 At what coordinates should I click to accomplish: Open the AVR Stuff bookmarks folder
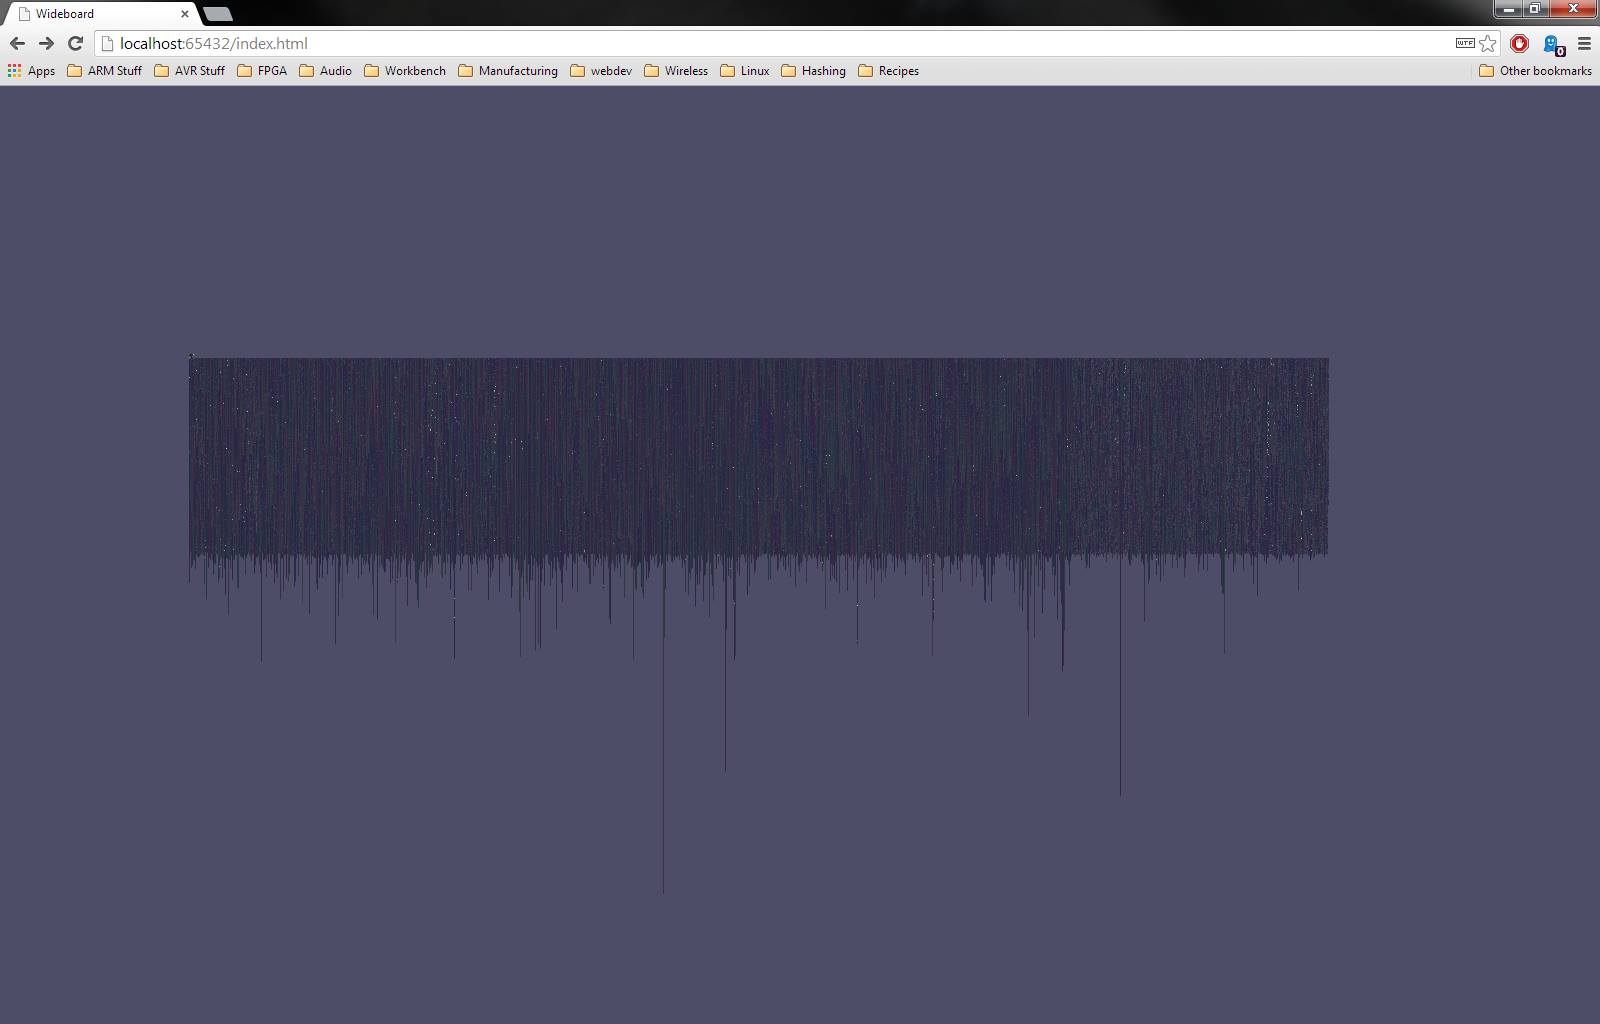(x=190, y=71)
